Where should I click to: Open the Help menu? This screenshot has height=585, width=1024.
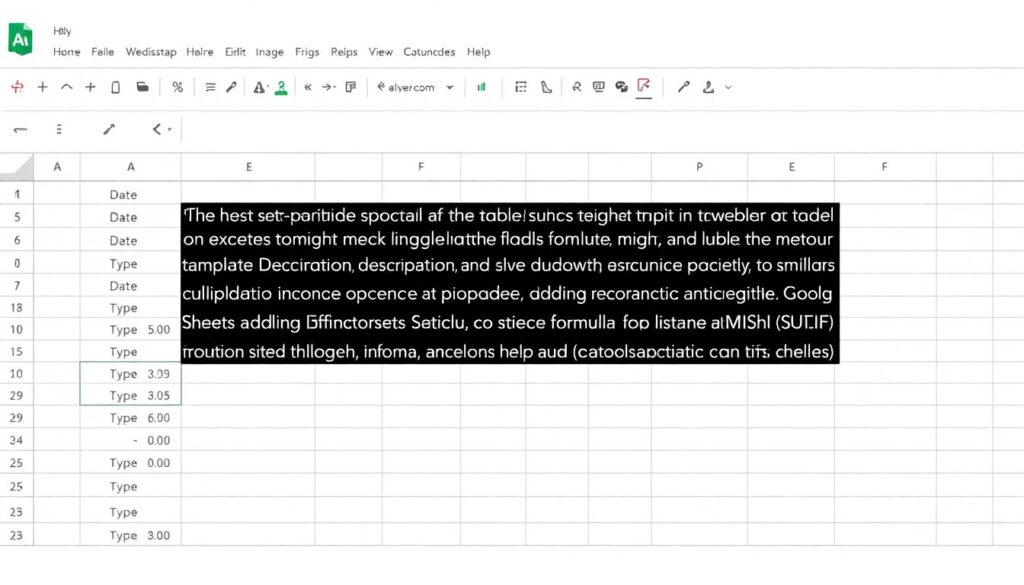pos(478,52)
